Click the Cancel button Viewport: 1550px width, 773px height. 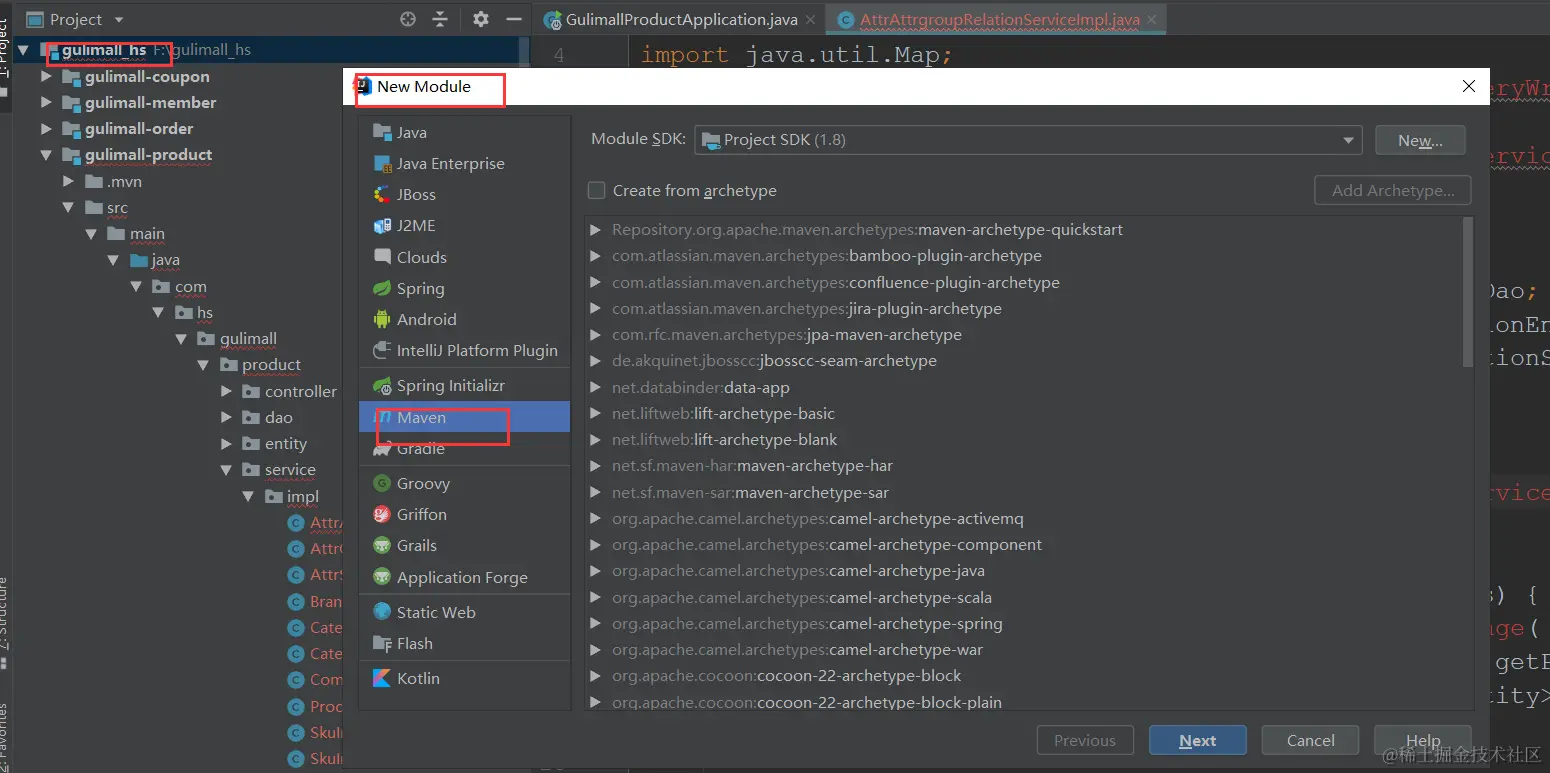click(x=1310, y=741)
